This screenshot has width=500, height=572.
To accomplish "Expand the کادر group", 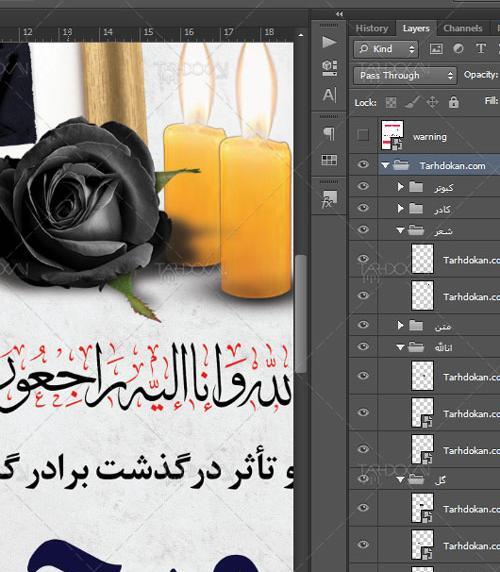I will pyautogui.click(x=400, y=209).
